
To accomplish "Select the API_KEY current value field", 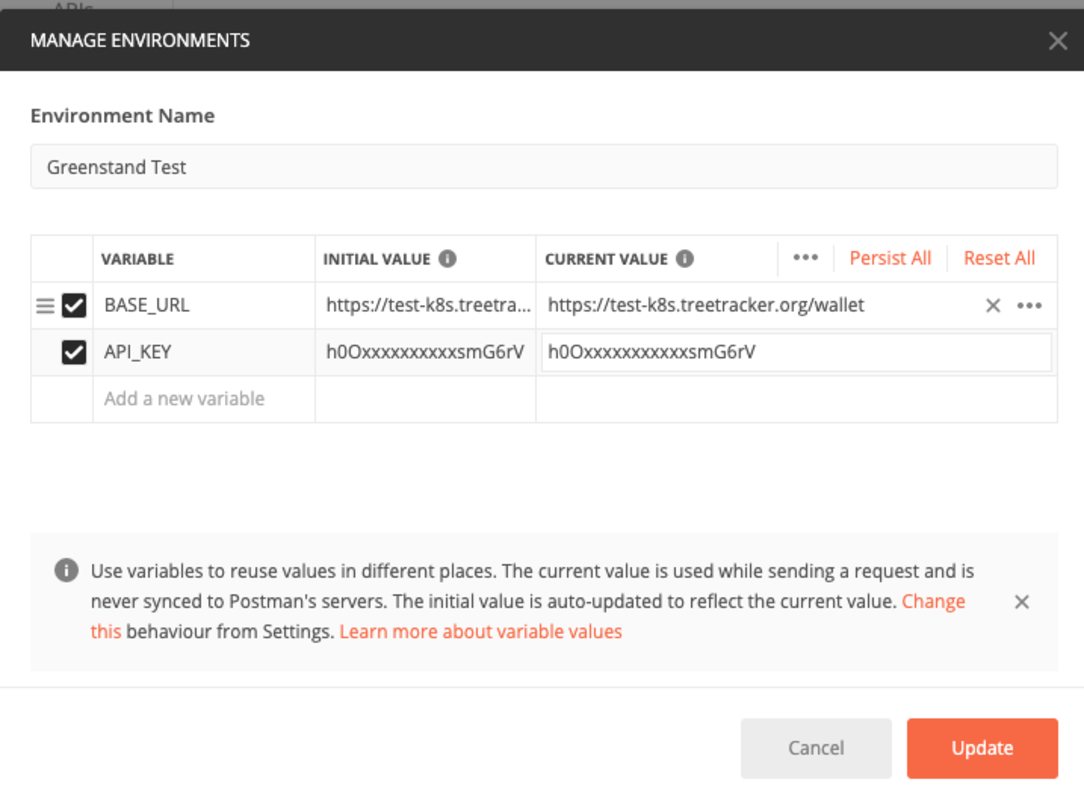I will [796, 353].
